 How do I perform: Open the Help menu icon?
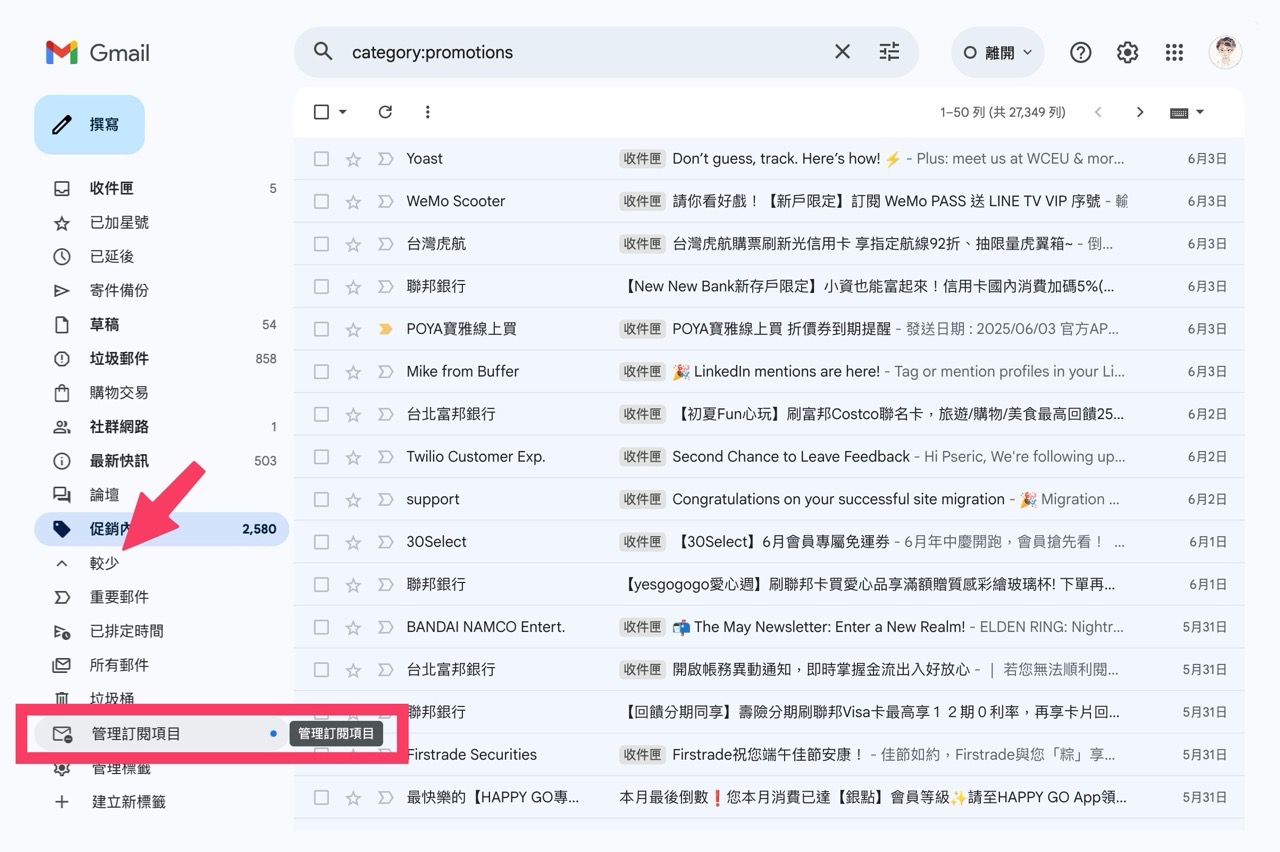pos(1080,52)
